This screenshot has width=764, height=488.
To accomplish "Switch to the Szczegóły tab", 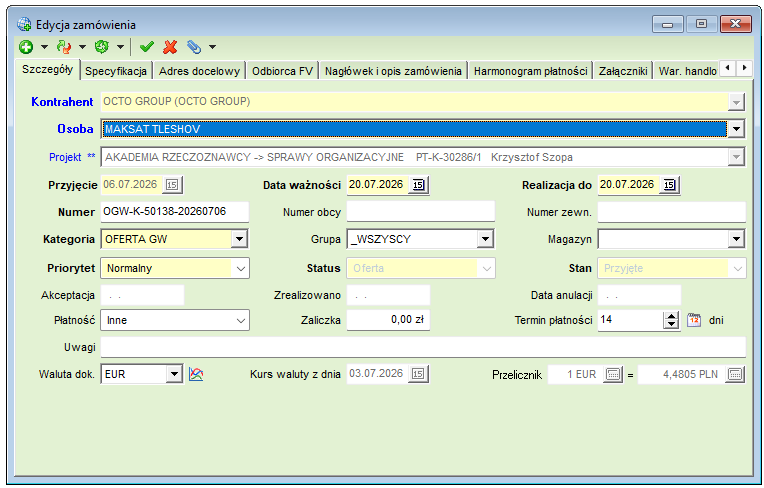I will click(x=47, y=70).
